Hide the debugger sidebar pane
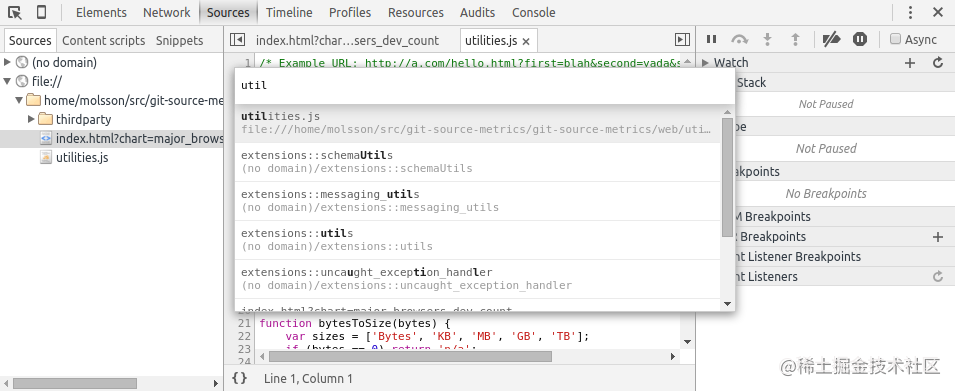Screen dimensions: 955x391 tap(682, 40)
